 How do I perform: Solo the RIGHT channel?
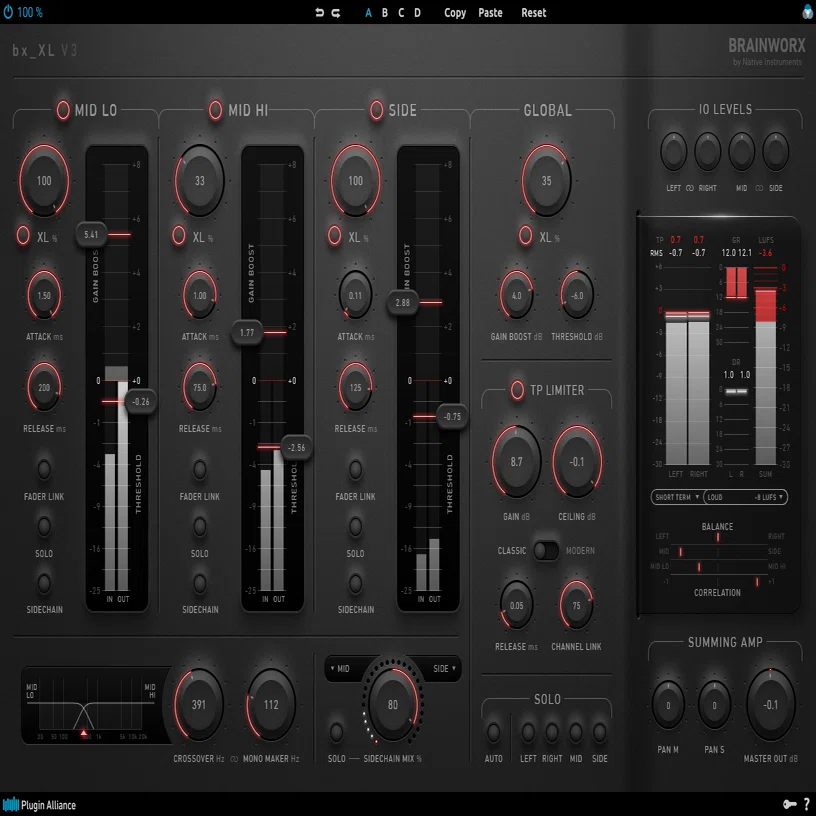tap(552, 732)
